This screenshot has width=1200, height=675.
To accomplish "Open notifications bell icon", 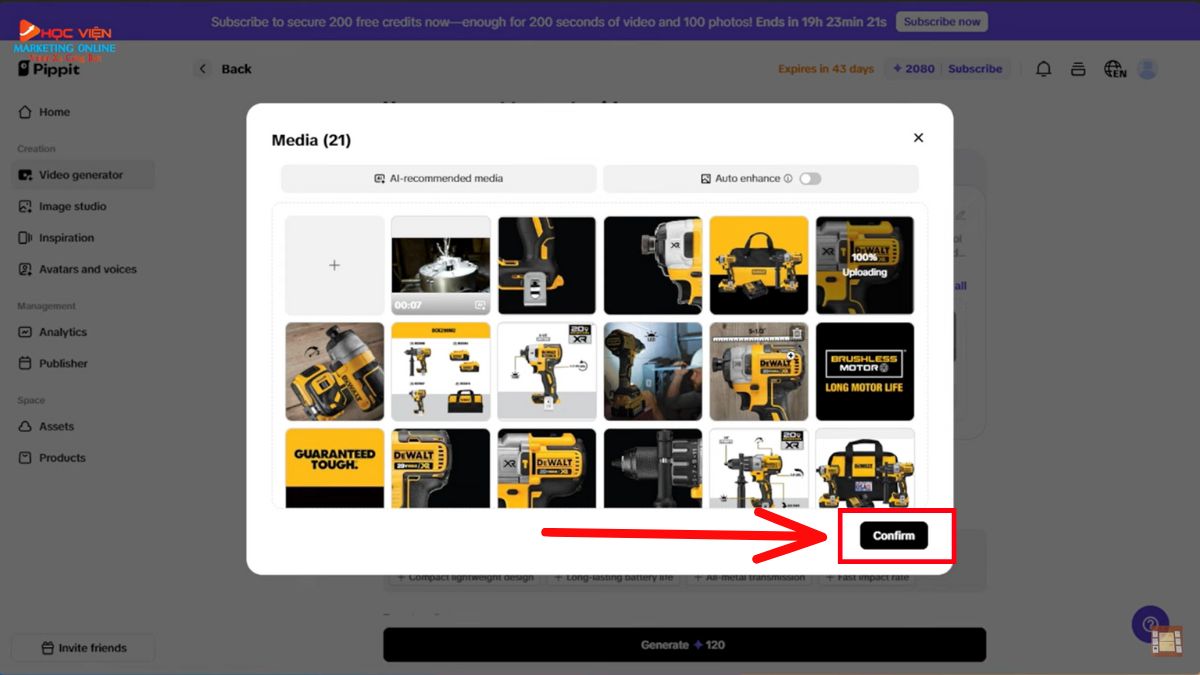I will pos(1043,69).
